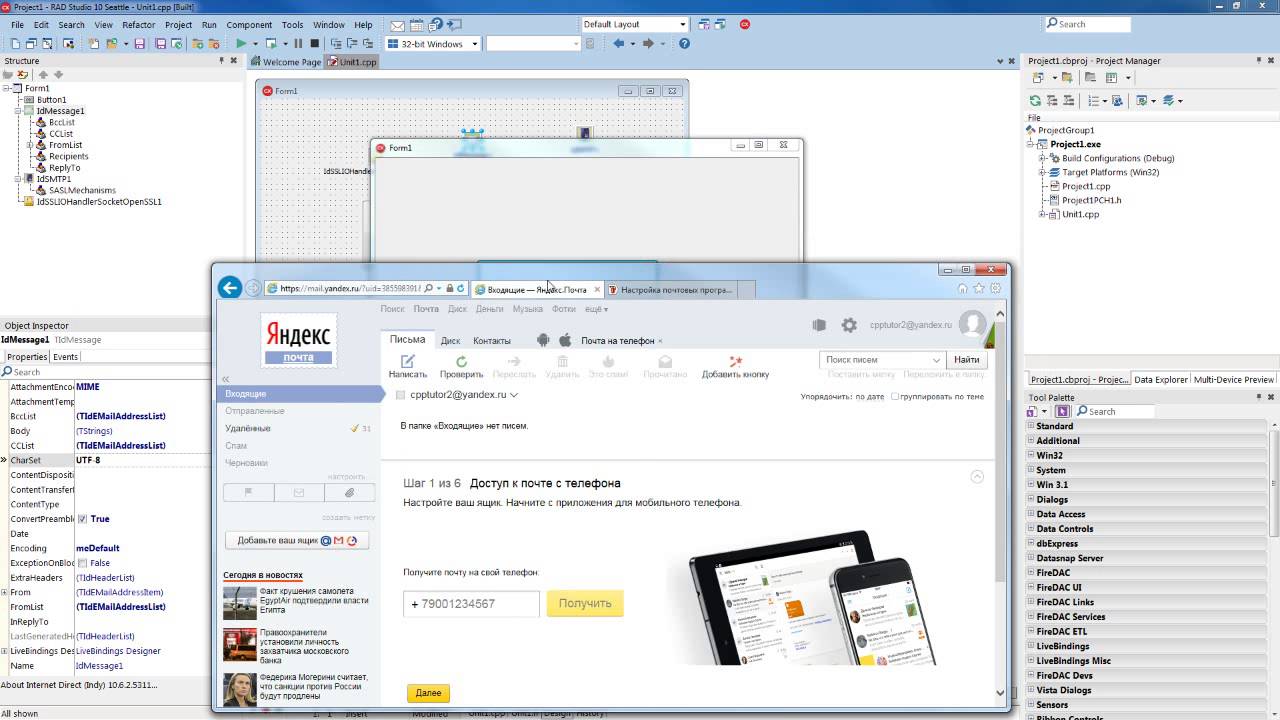Open the Диск tab in Yandex Mail
The width and height of the screenshot is (1280, 720).
[x=450, y=340]
